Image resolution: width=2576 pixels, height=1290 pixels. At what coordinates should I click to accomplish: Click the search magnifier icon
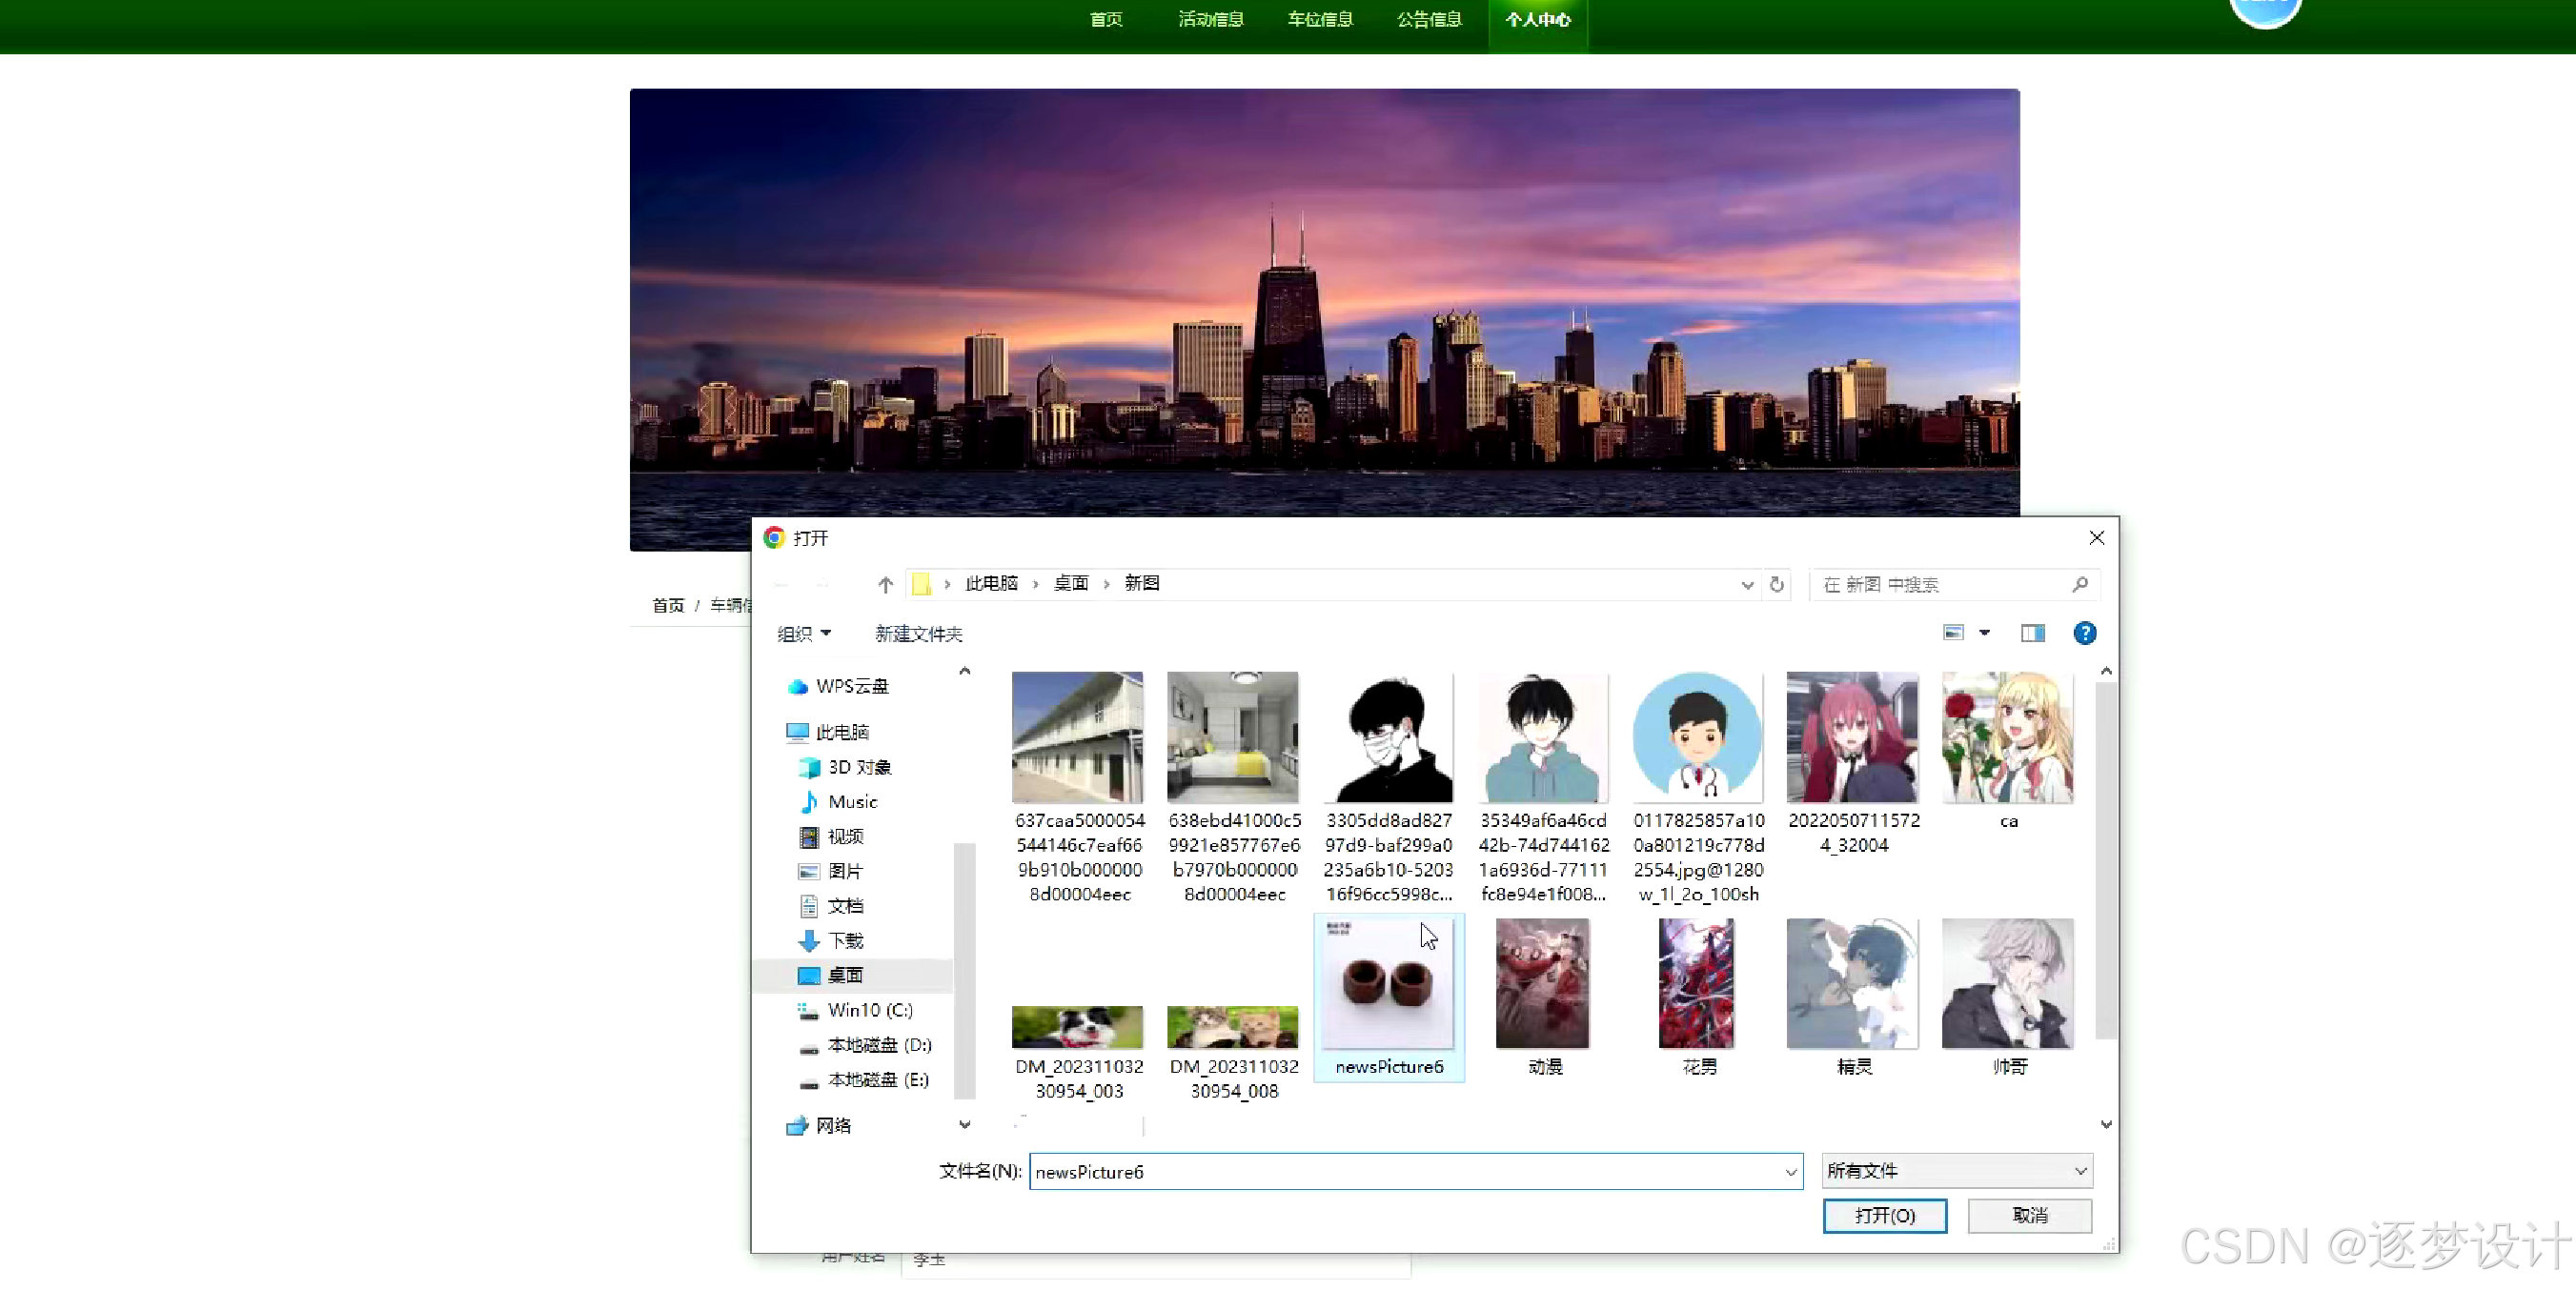tap(2080, 584)
